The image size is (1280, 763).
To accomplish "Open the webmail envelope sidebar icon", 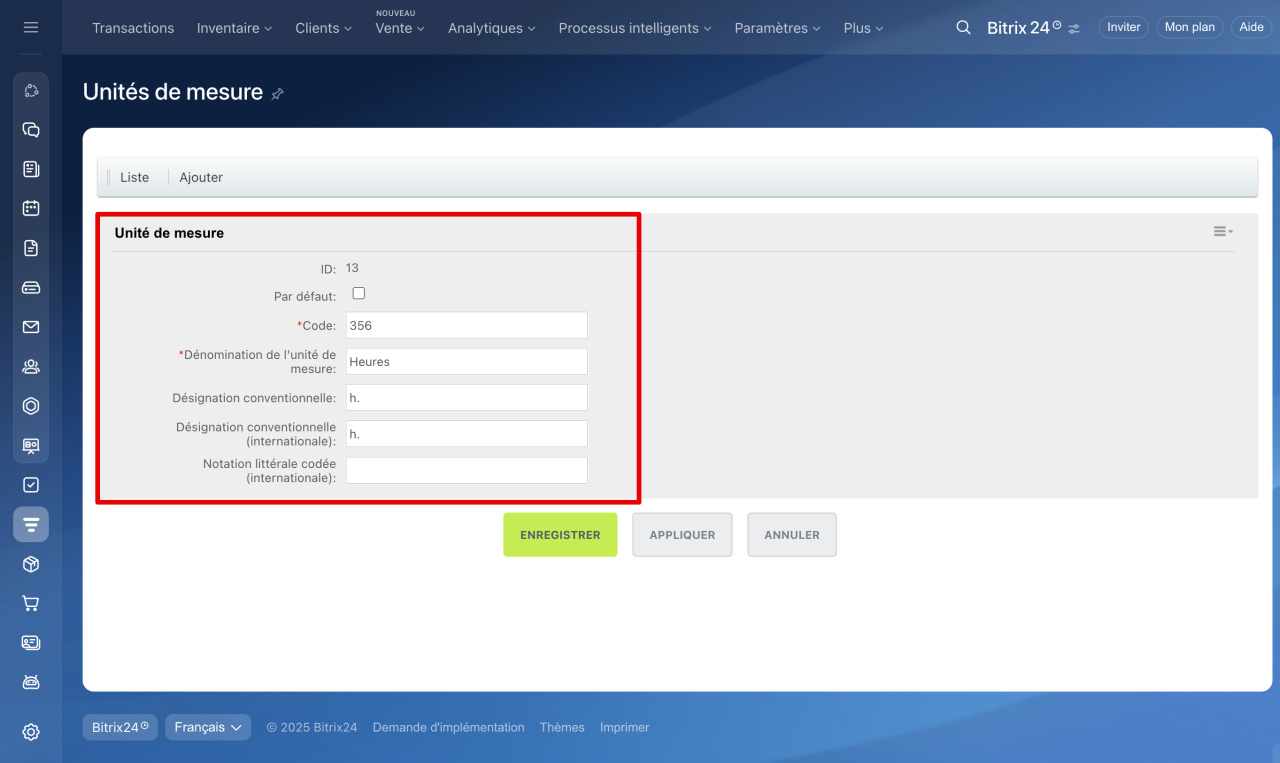I will [x=31, y=327].
